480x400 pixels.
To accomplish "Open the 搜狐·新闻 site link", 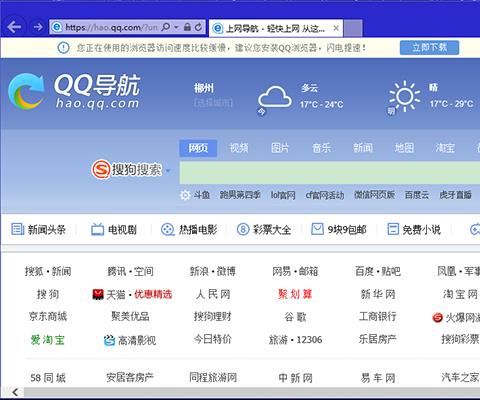I will [x=48, y=271].
